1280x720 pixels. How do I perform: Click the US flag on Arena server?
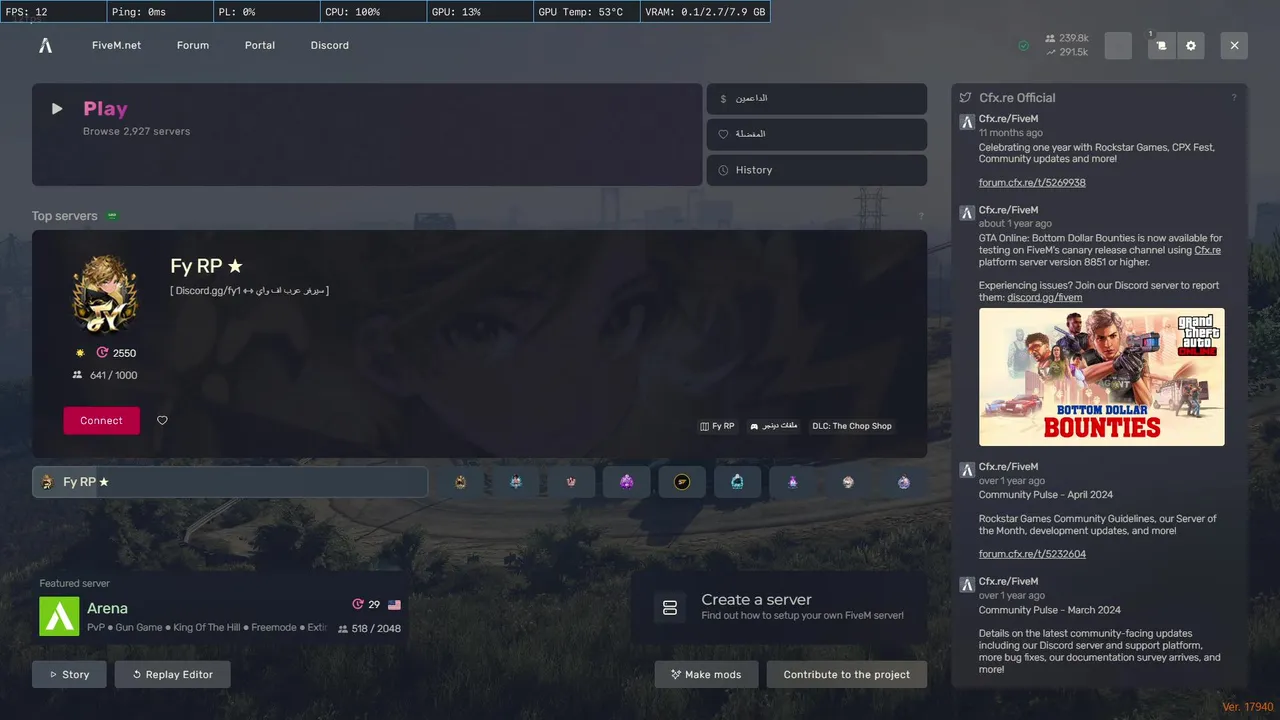pyautogui.click(x=394, y=605)
